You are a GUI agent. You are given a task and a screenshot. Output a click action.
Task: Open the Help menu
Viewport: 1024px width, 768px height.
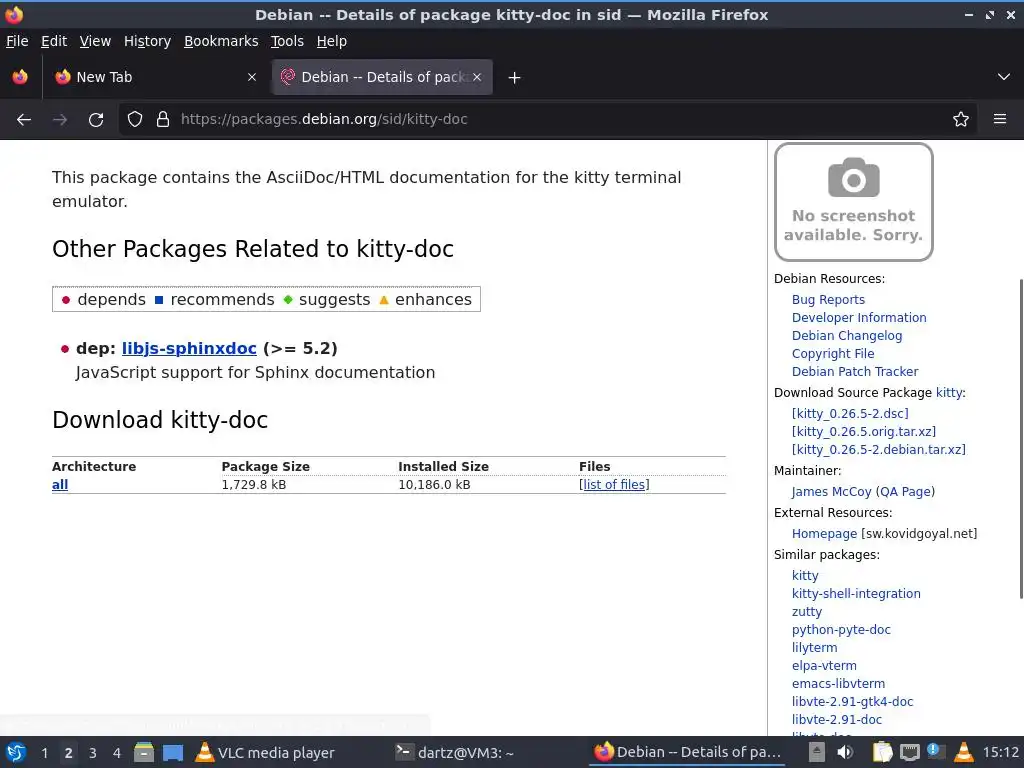(x=332, y=41)
